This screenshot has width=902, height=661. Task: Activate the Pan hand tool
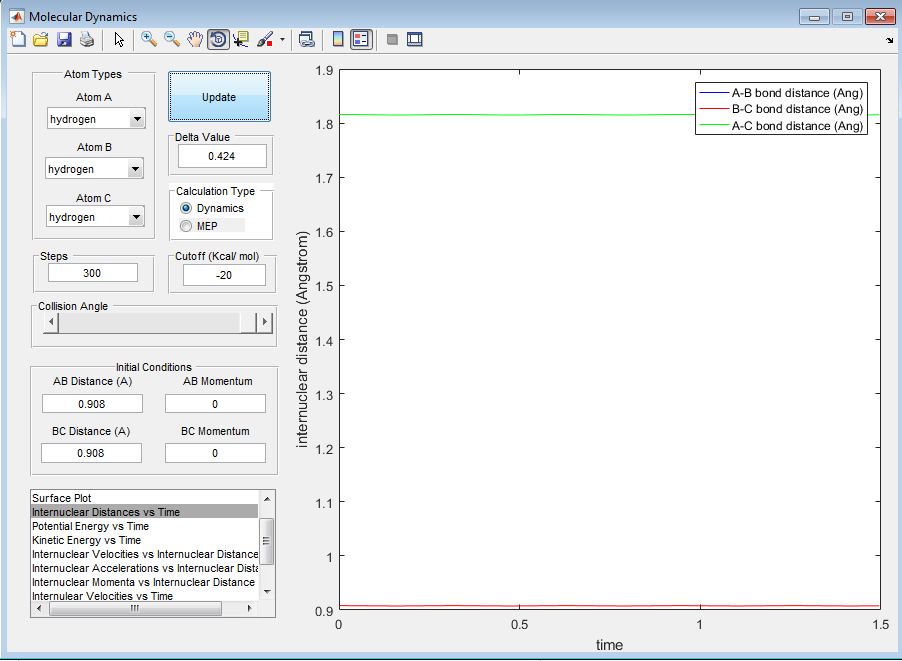pyautogui.click(x=195, y=39)
